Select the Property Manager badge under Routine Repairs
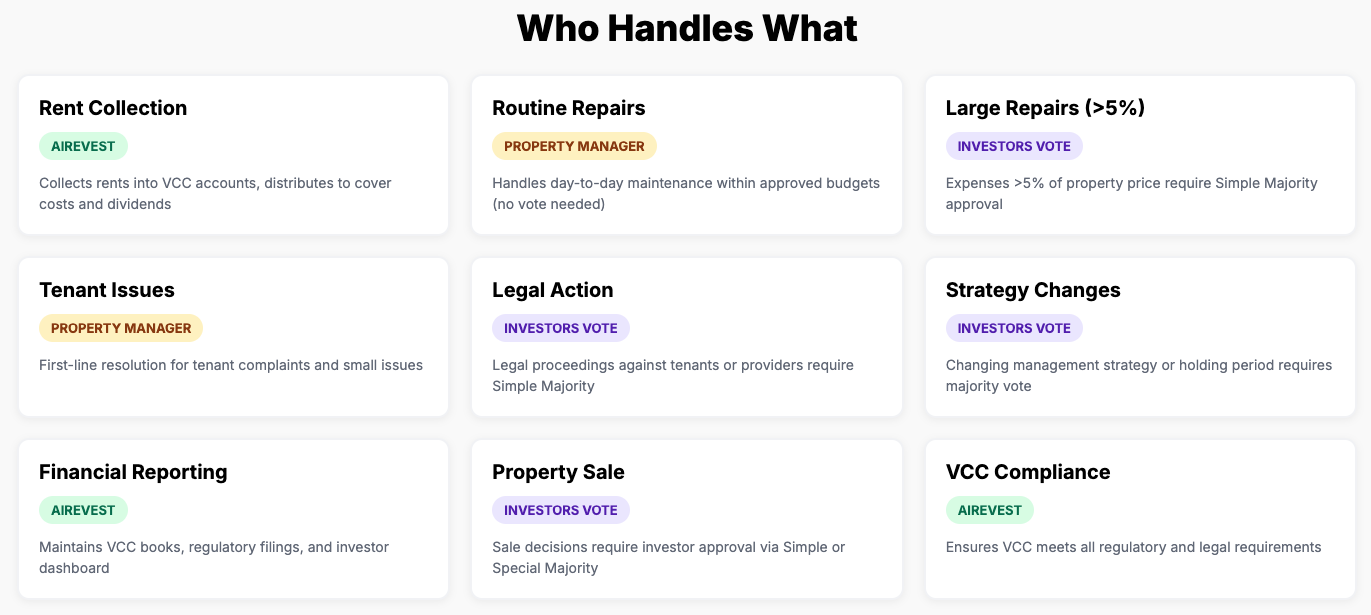Screen dimensions: 1371x615 (574, 146)
